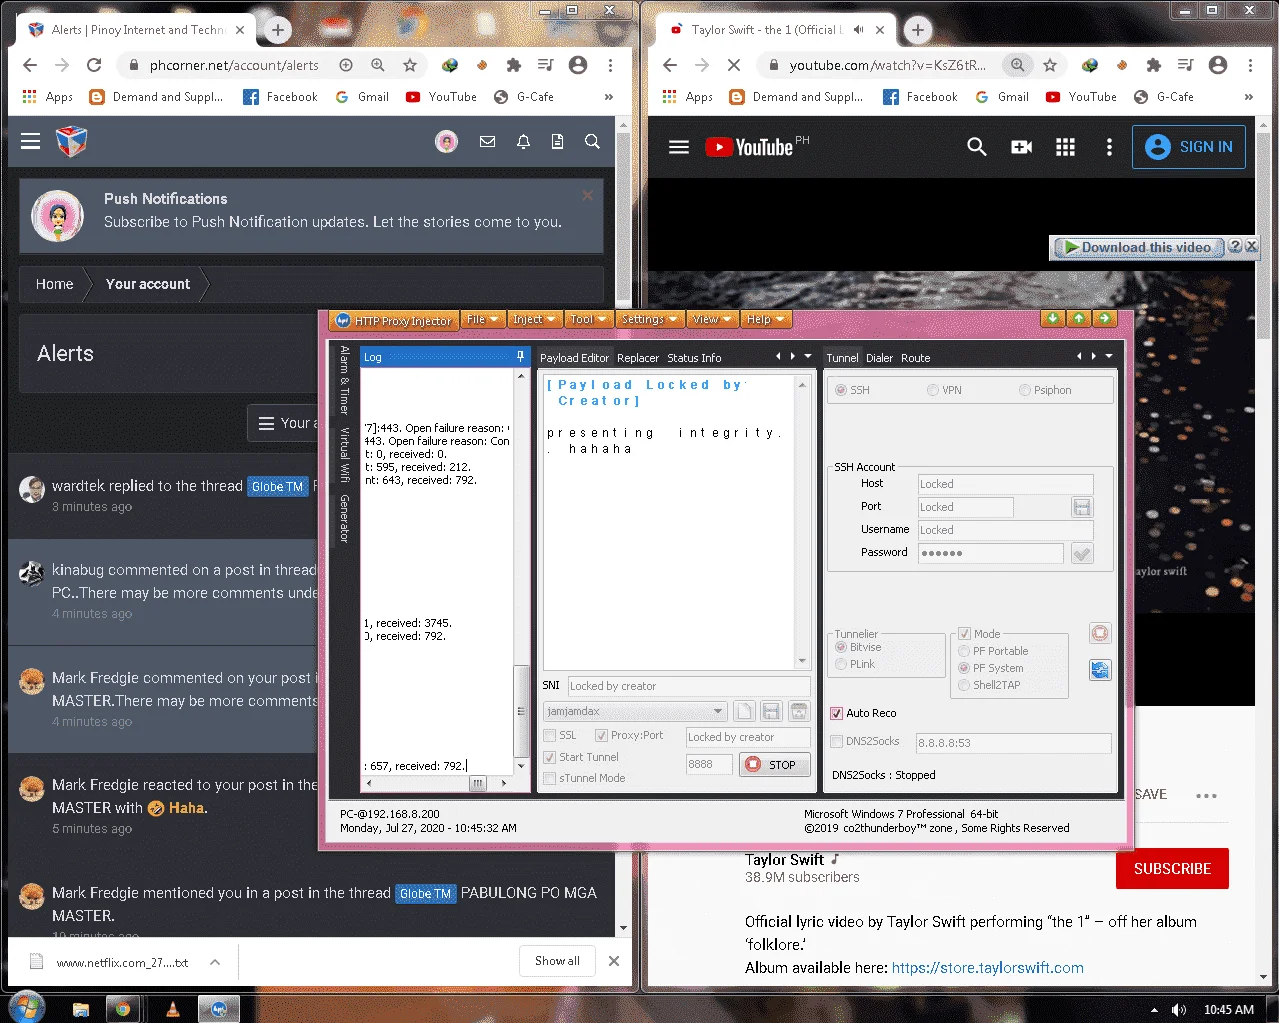Viewport: 1279px width, 1023px height.
Task: Click the save config floppy icon near jamjamdax
Action: pos(771,711)
